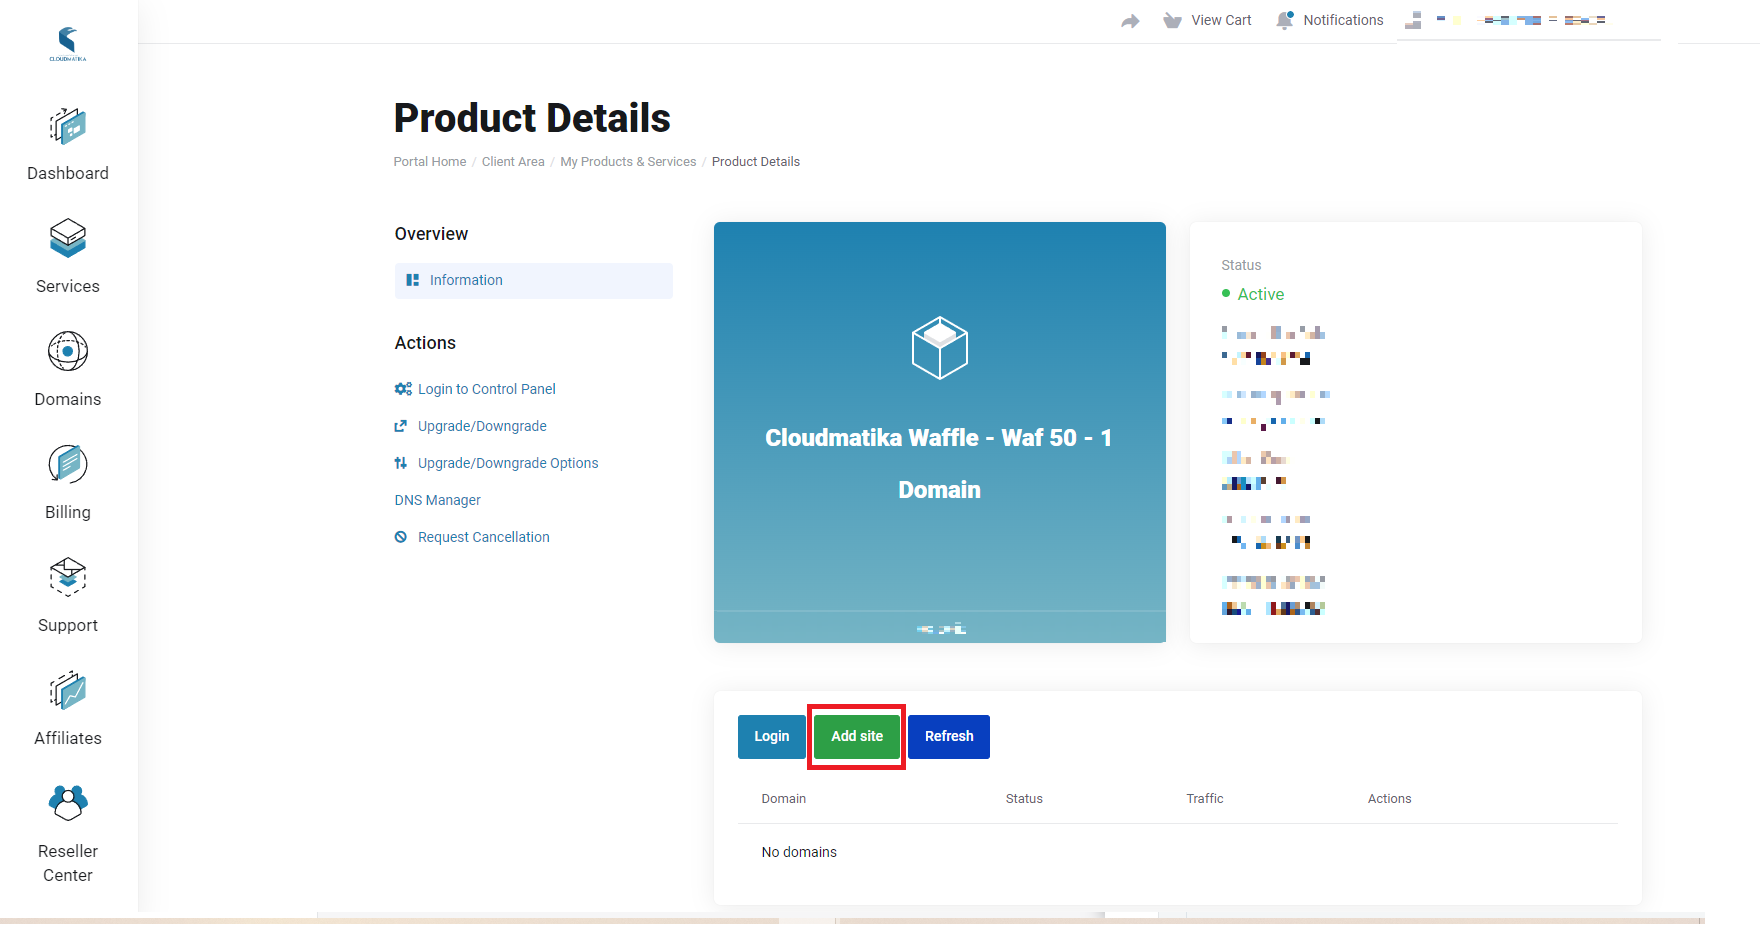Image resolution: width=1760 pixels, height=932 pixels.
Task: Open the Upgrade/Downgrade link
Action: [482, 426]
